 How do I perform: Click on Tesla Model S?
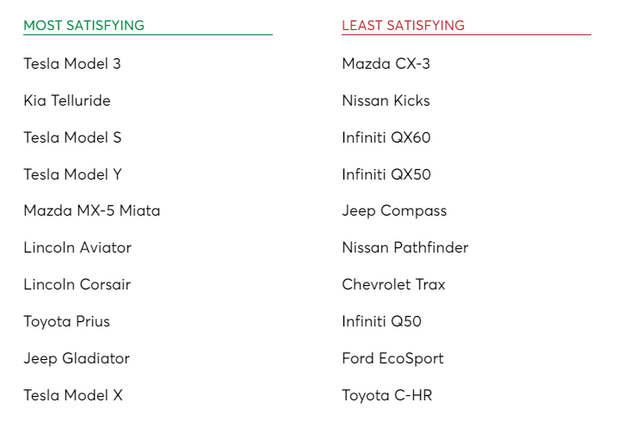click(72, 137)
